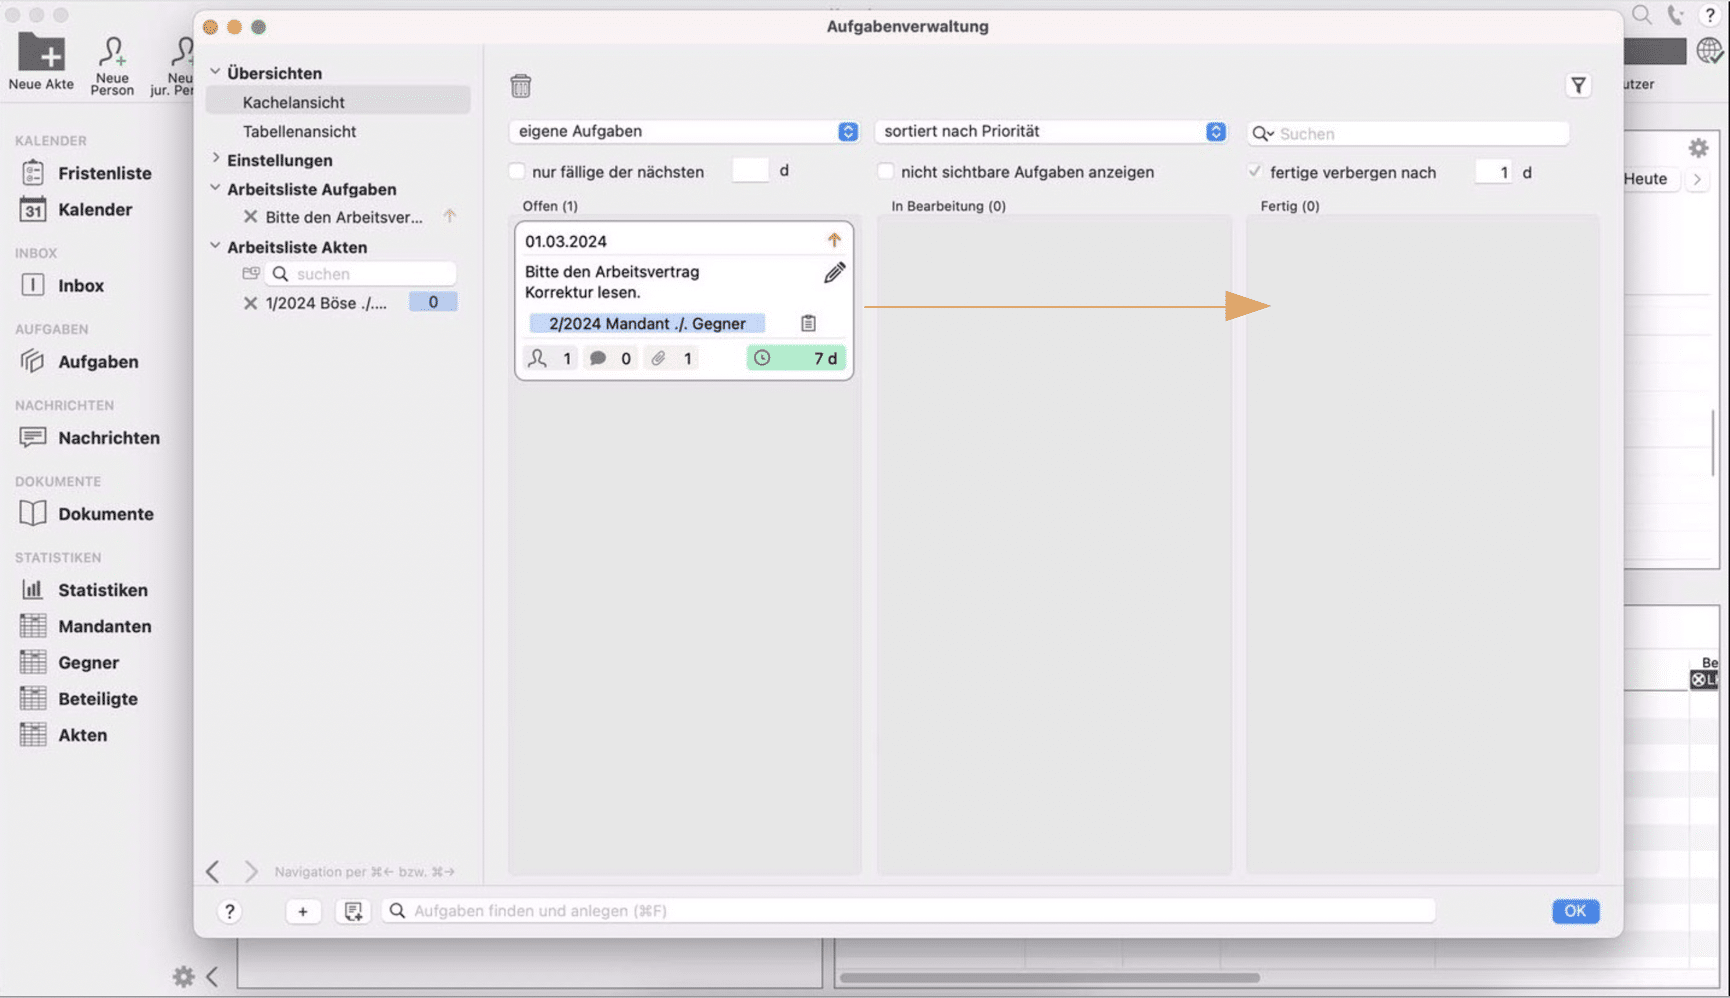Screen dimensions: 1730x998
Task: Focus the days field after 'nur fällige der nächsten'
Action: click(x=750, y=171)
